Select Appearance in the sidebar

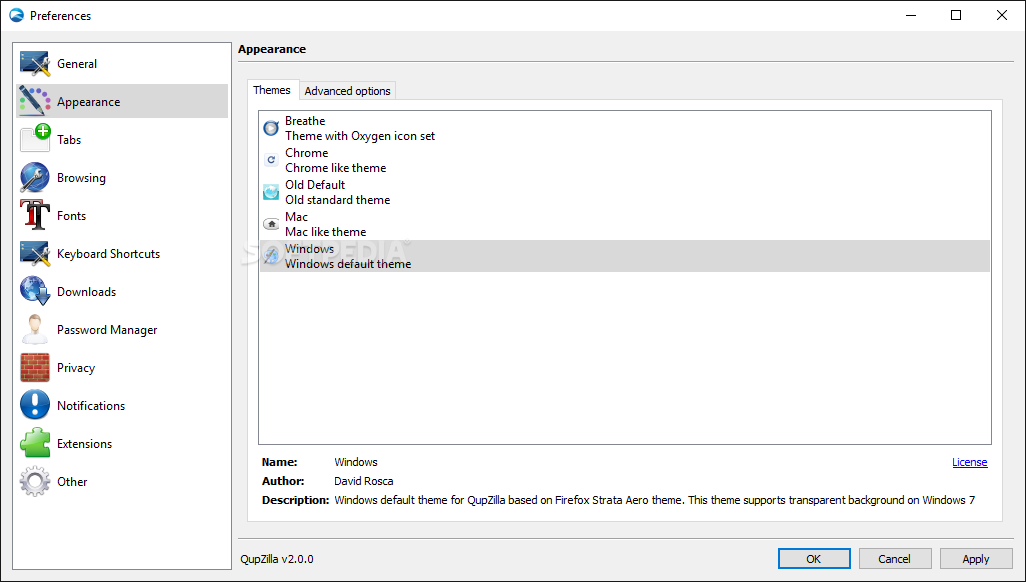pos(122,101)
